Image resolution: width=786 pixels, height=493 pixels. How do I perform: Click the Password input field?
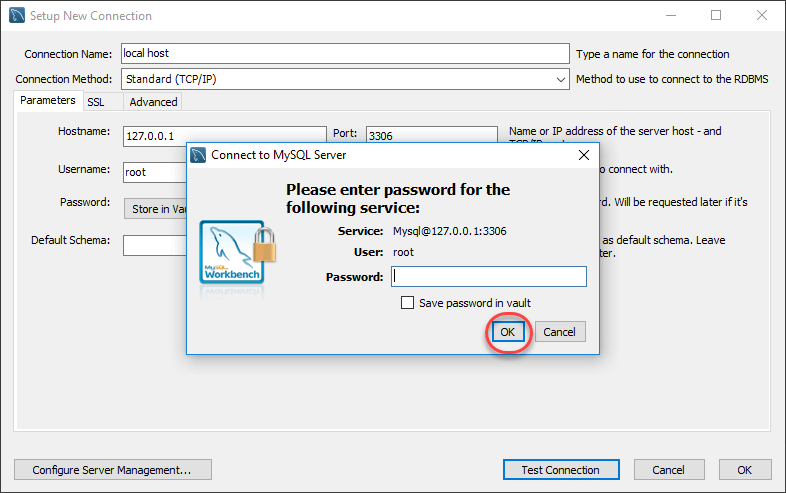(488, 277)
